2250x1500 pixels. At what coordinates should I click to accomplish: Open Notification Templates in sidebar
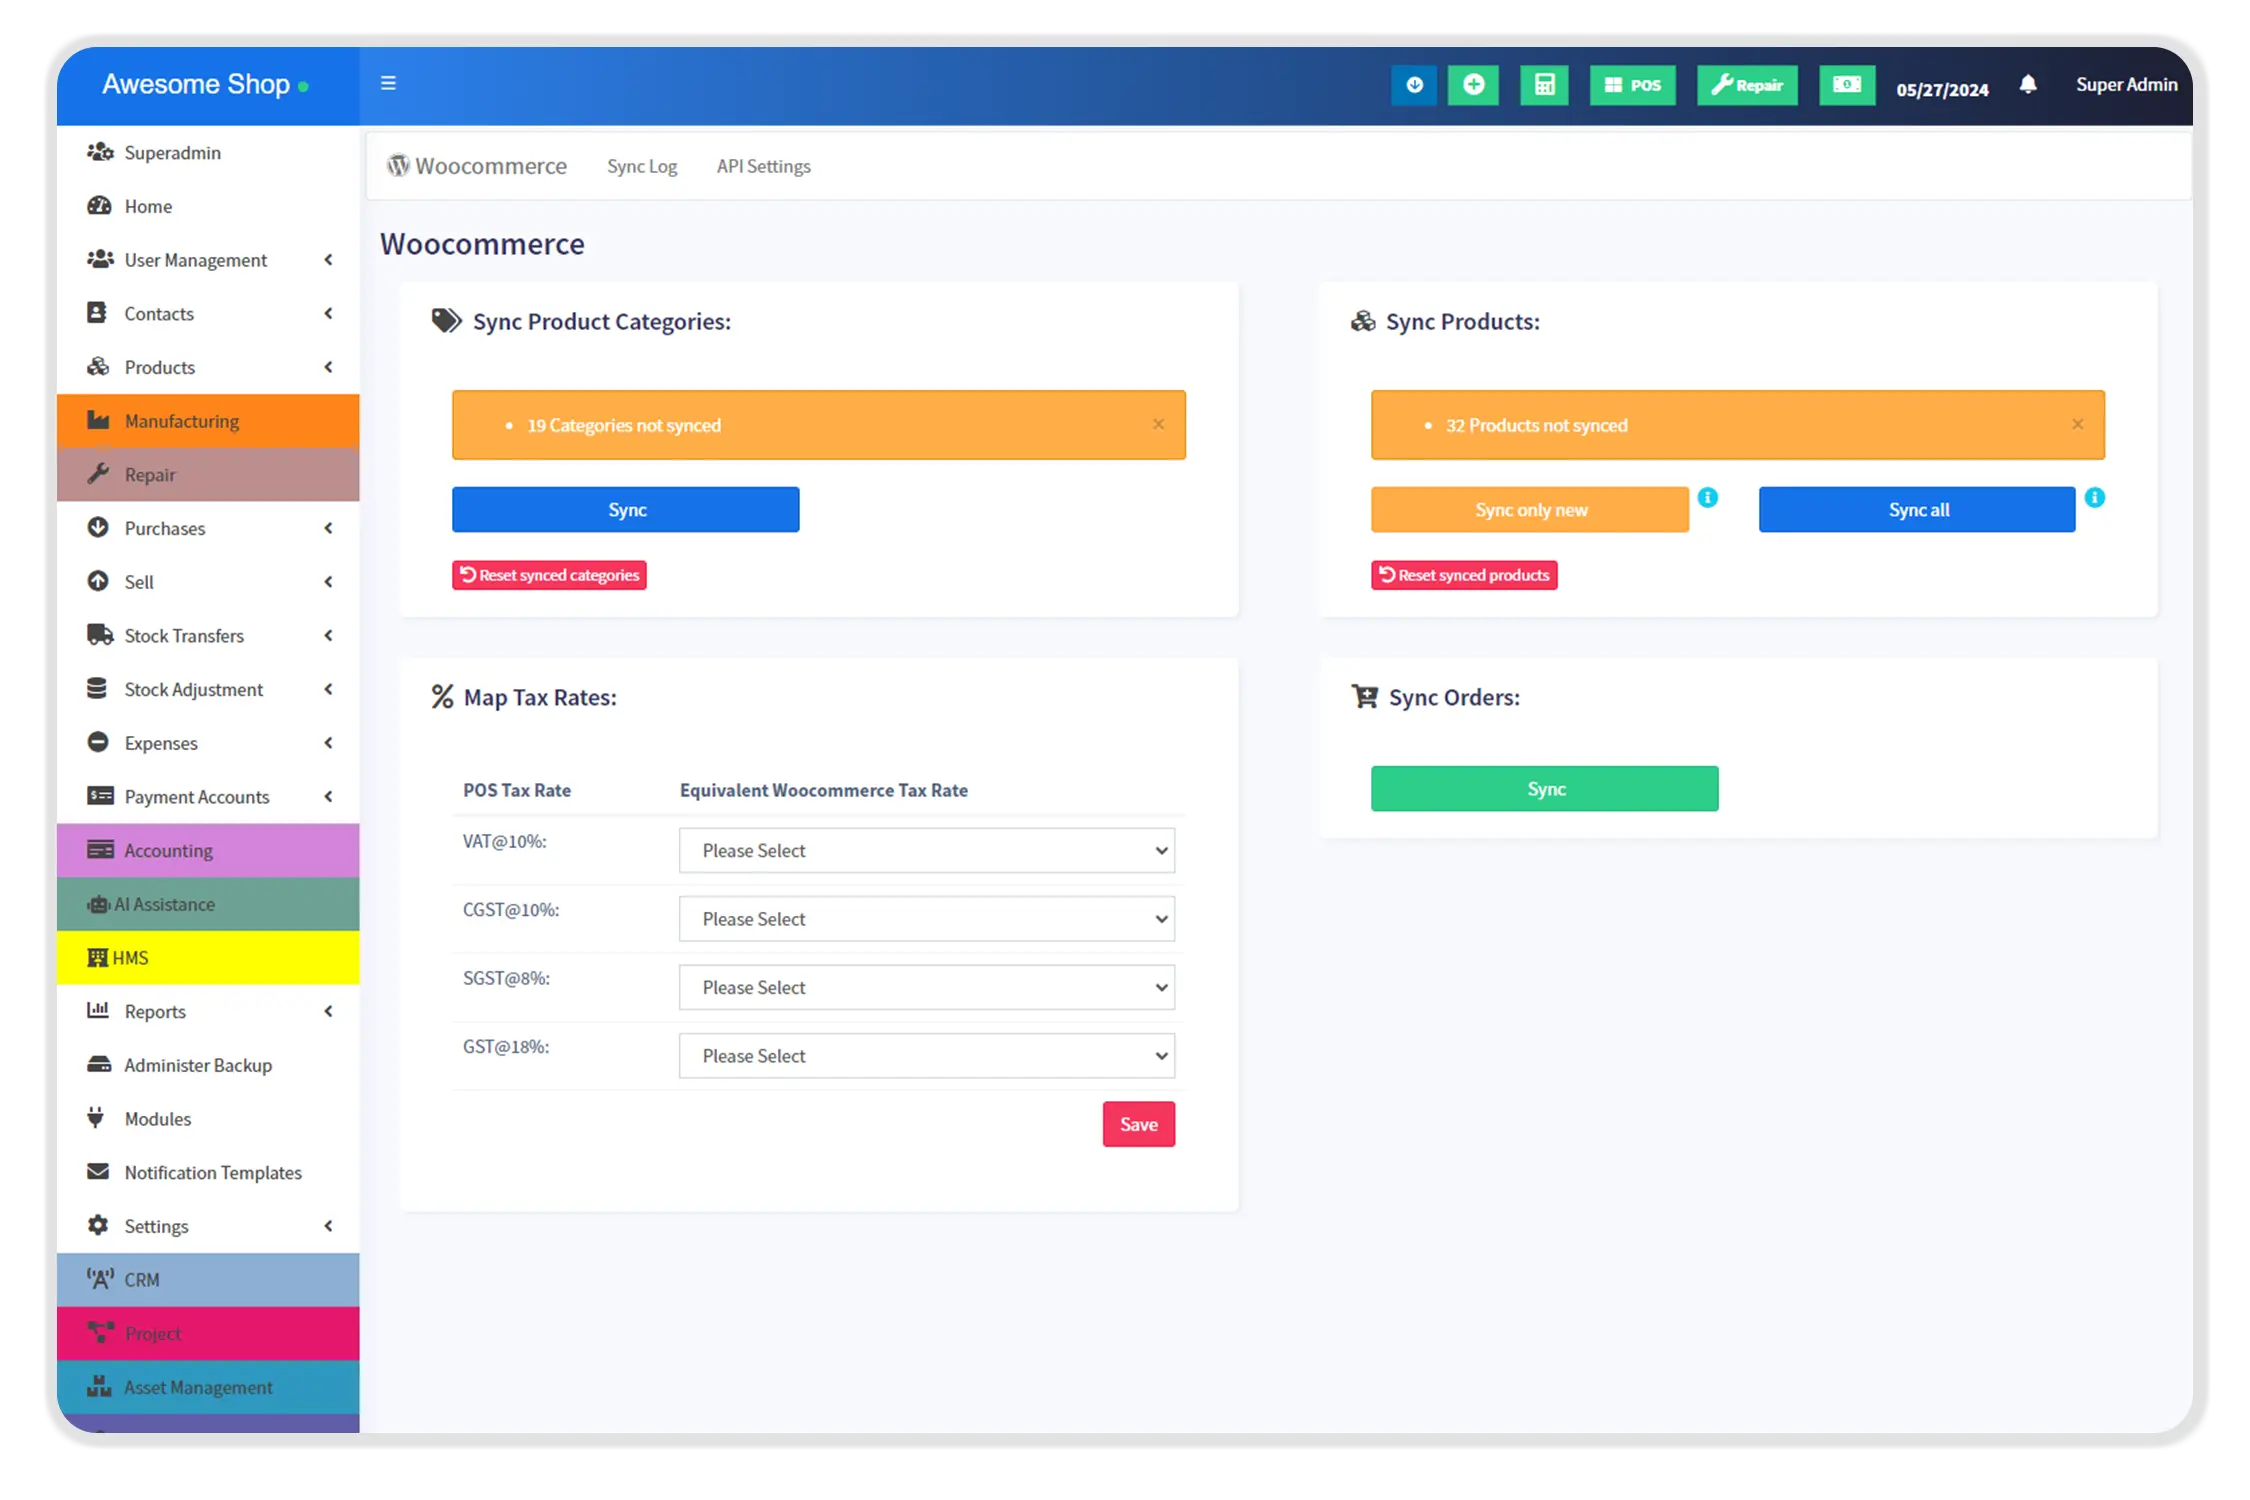tap(208, 1172)
